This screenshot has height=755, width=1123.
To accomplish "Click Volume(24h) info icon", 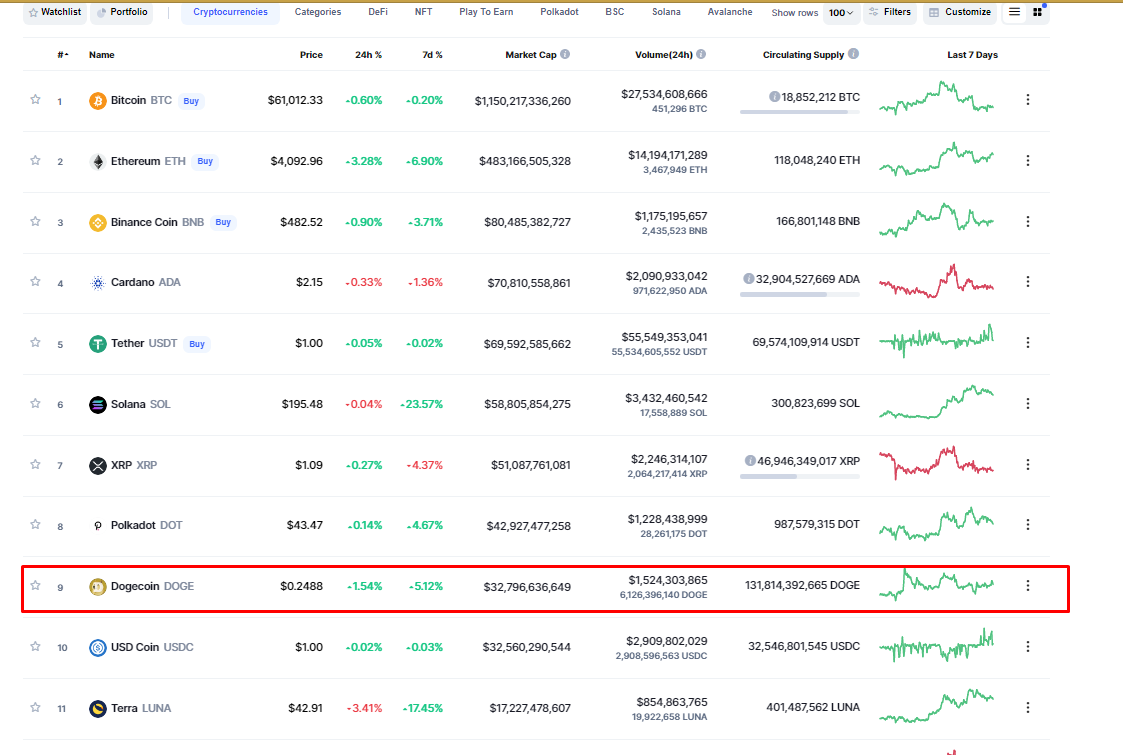I will (701, 54).
